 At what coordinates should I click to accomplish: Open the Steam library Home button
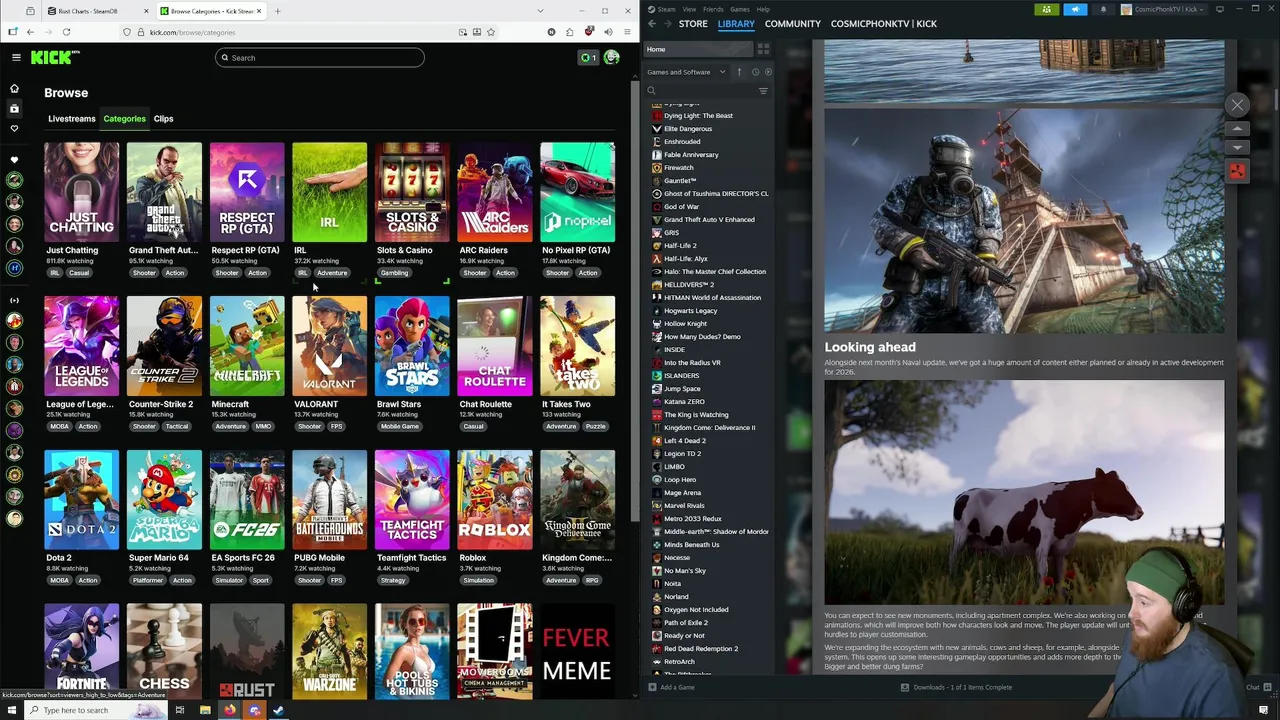coord(698,49)
